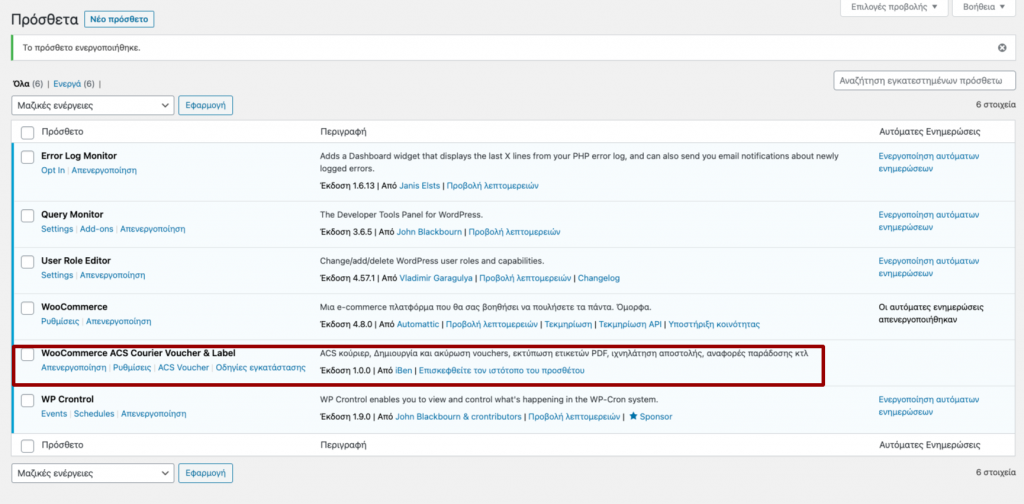1024x504 pixels.
Task: Open User Role Editor Changelog
Action: (x=599, y=277)
